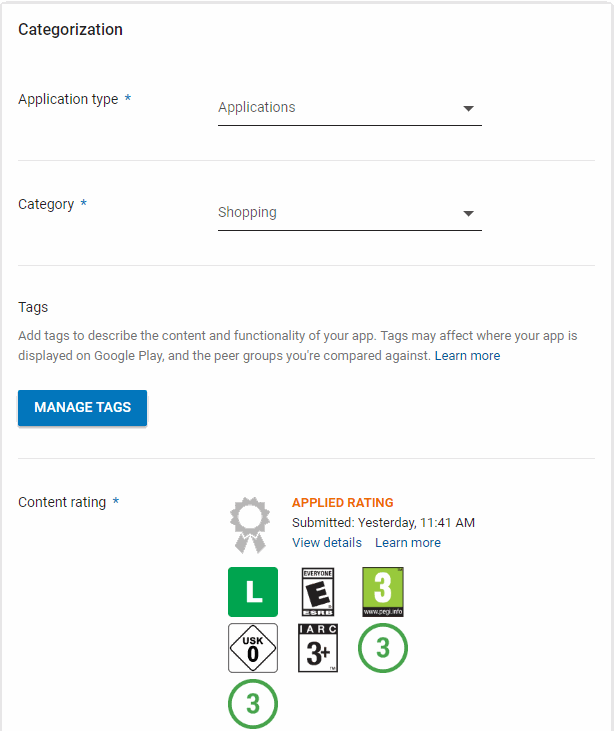Click the APPLIED RATING status text
This screenshot has width=614, height=731.
(x=343, y=503)
